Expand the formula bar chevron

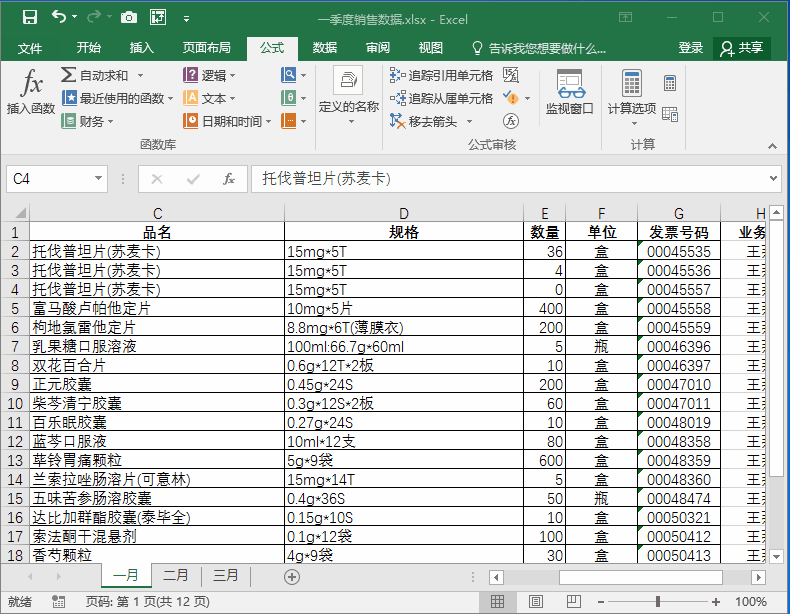pos(773,178)
